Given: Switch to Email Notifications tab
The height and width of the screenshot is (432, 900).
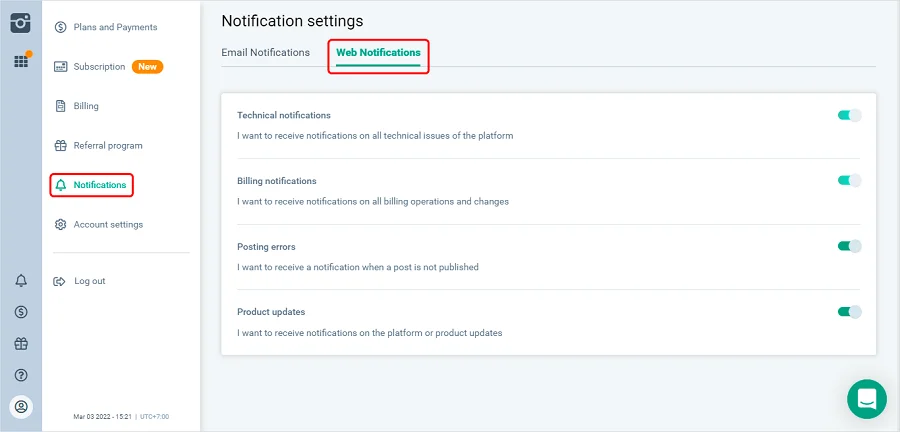Looking at the screenshot, I should [x=265, y=52].
